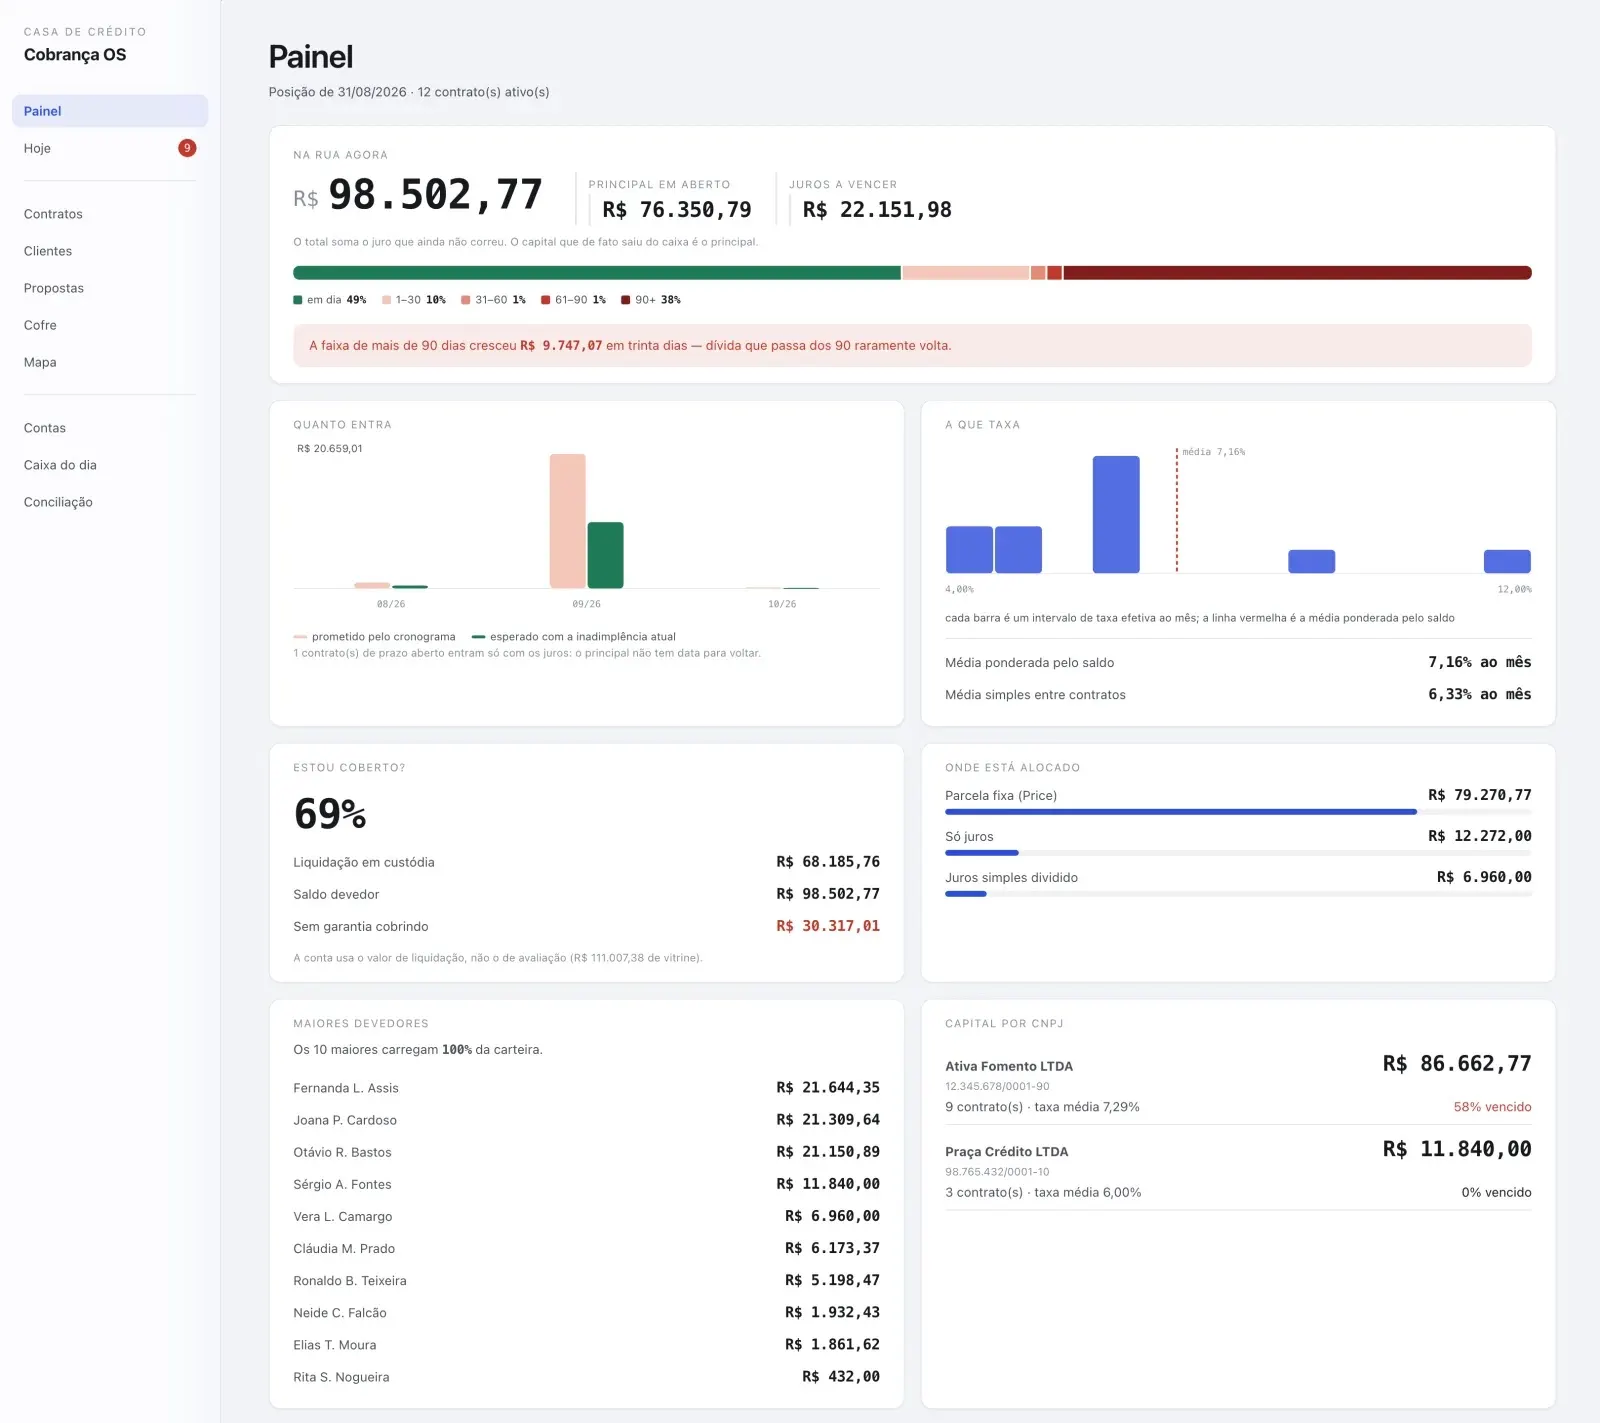Screen dimensions: 1600x1423
Task: Click the R$ 98.502,77 total value
Action: 418,195
